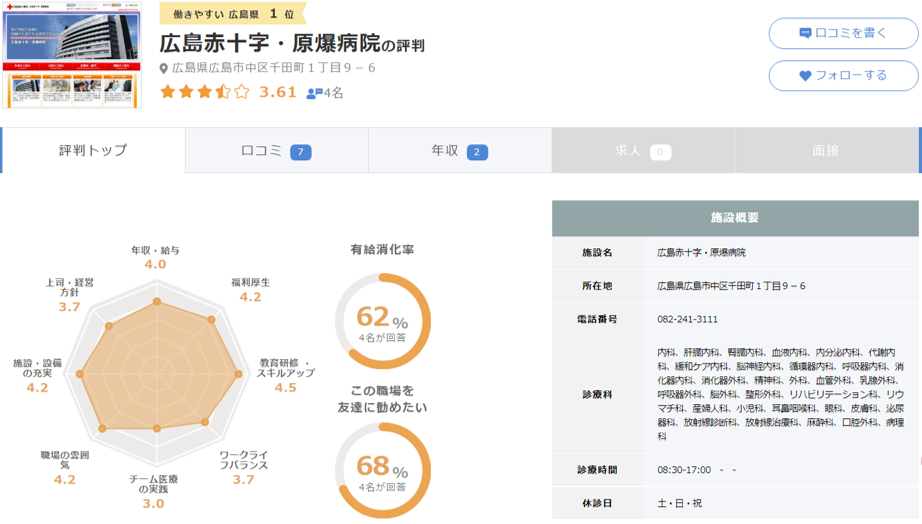Click the 68% recommend-to-friend progress ring
Screen dimensions: 922x524
click(x=382, y=470)
